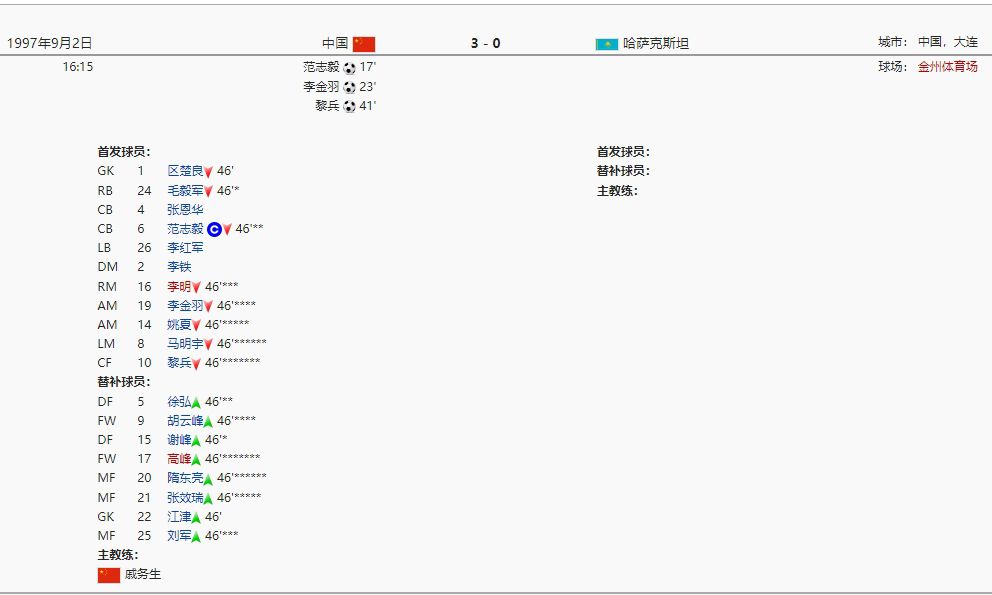Click the Kazakhstan flag next to 哈萨克斯坦

tap(606, 44)
